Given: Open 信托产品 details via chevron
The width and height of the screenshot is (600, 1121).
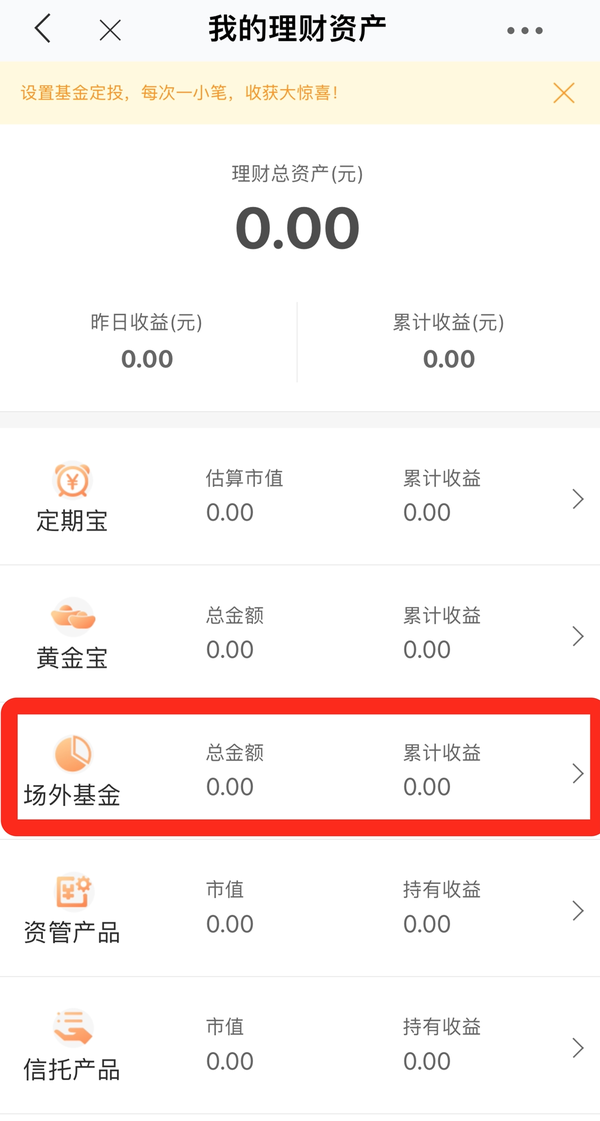Looking at the screenshot, I should pyautogui.click(x=579, y=1047).
